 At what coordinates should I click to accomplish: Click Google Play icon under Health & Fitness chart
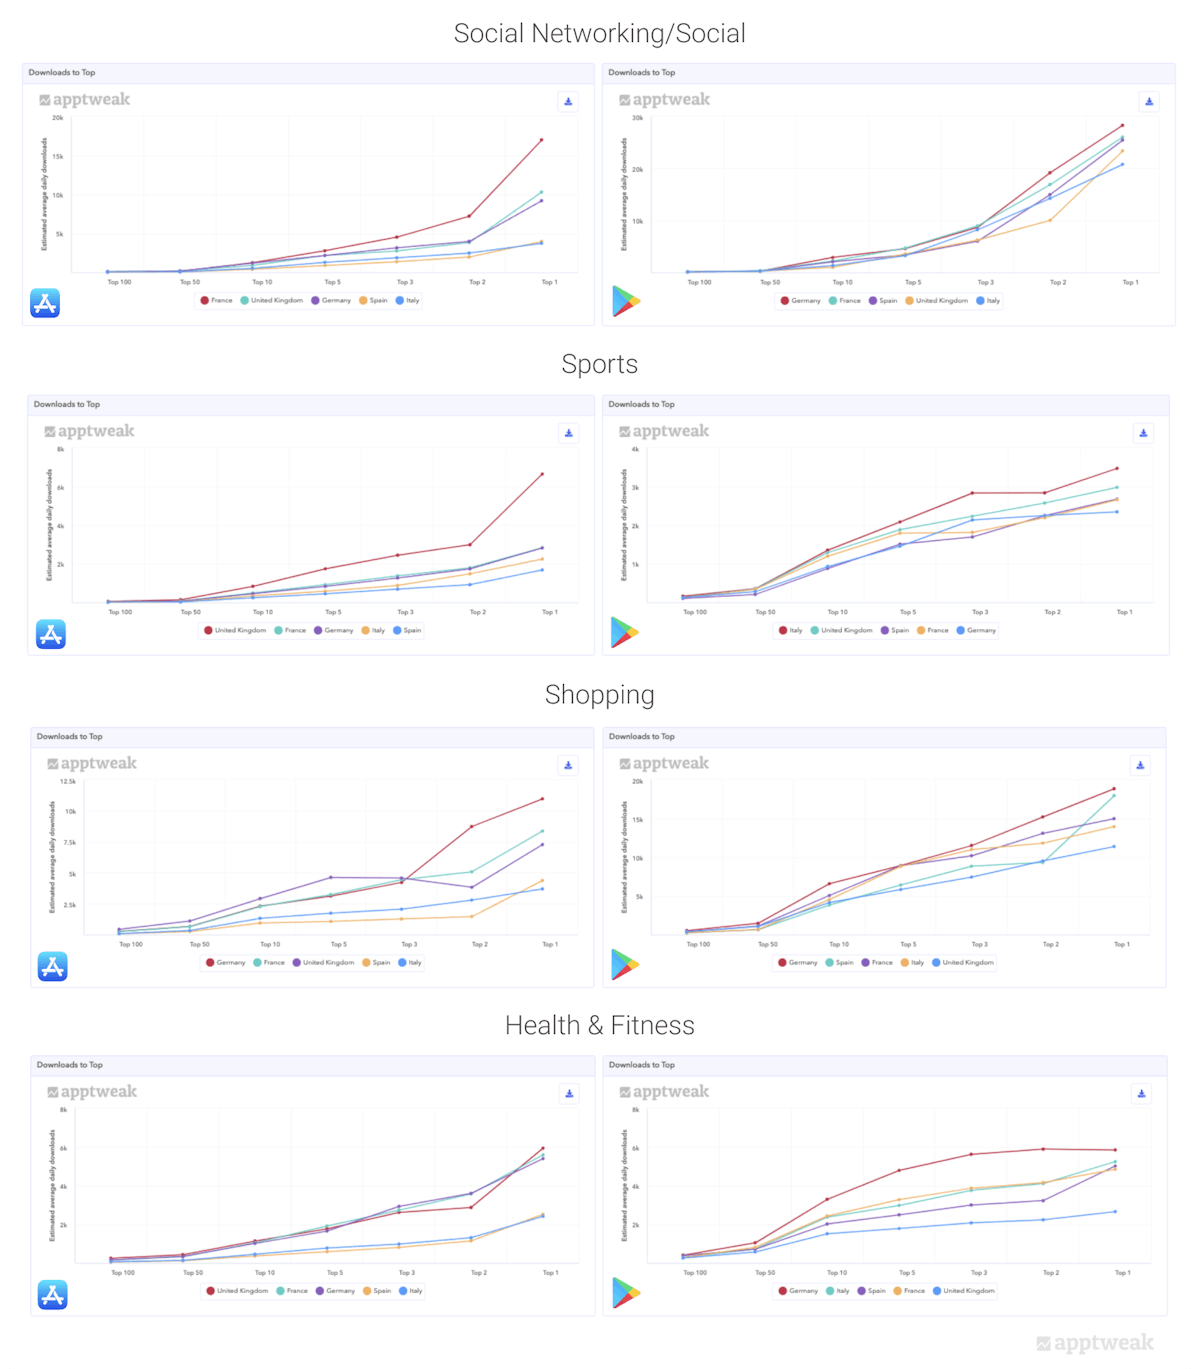pos(626,1293)
